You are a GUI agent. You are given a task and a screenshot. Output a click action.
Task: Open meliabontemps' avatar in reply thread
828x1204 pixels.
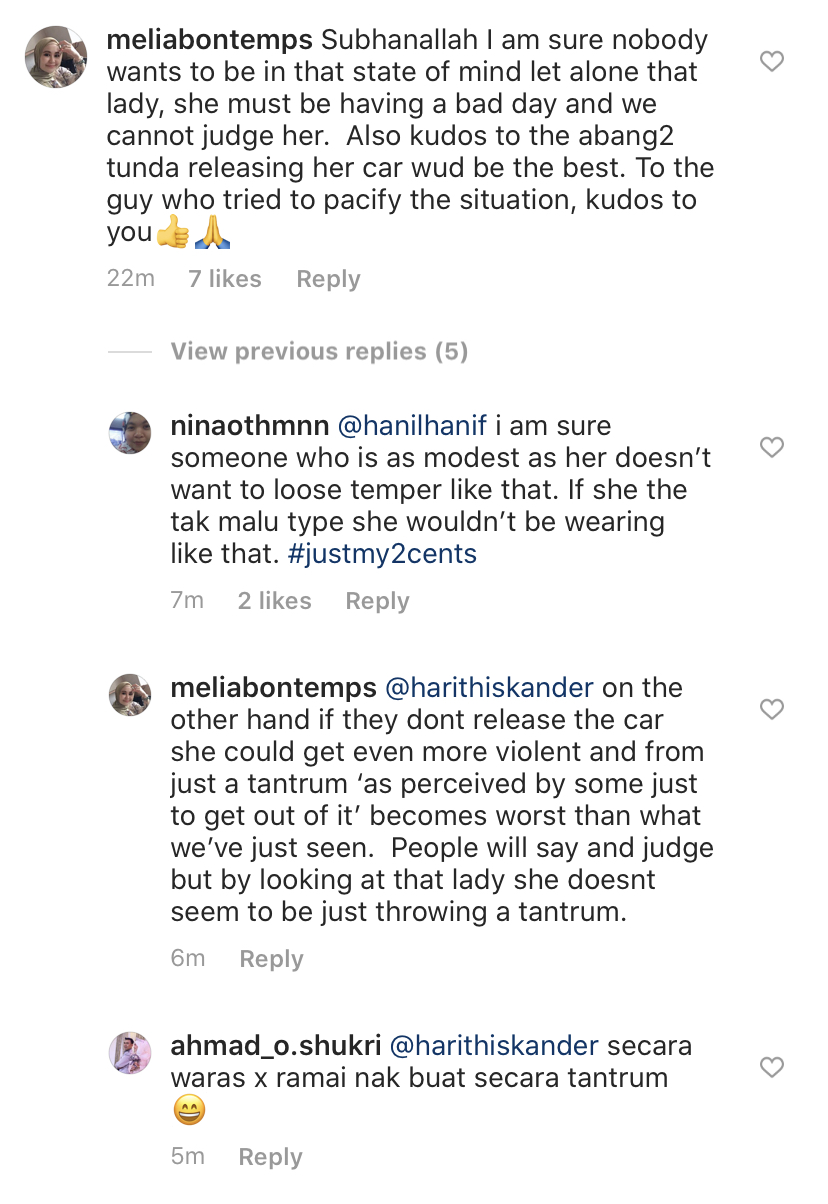[130, 695]
